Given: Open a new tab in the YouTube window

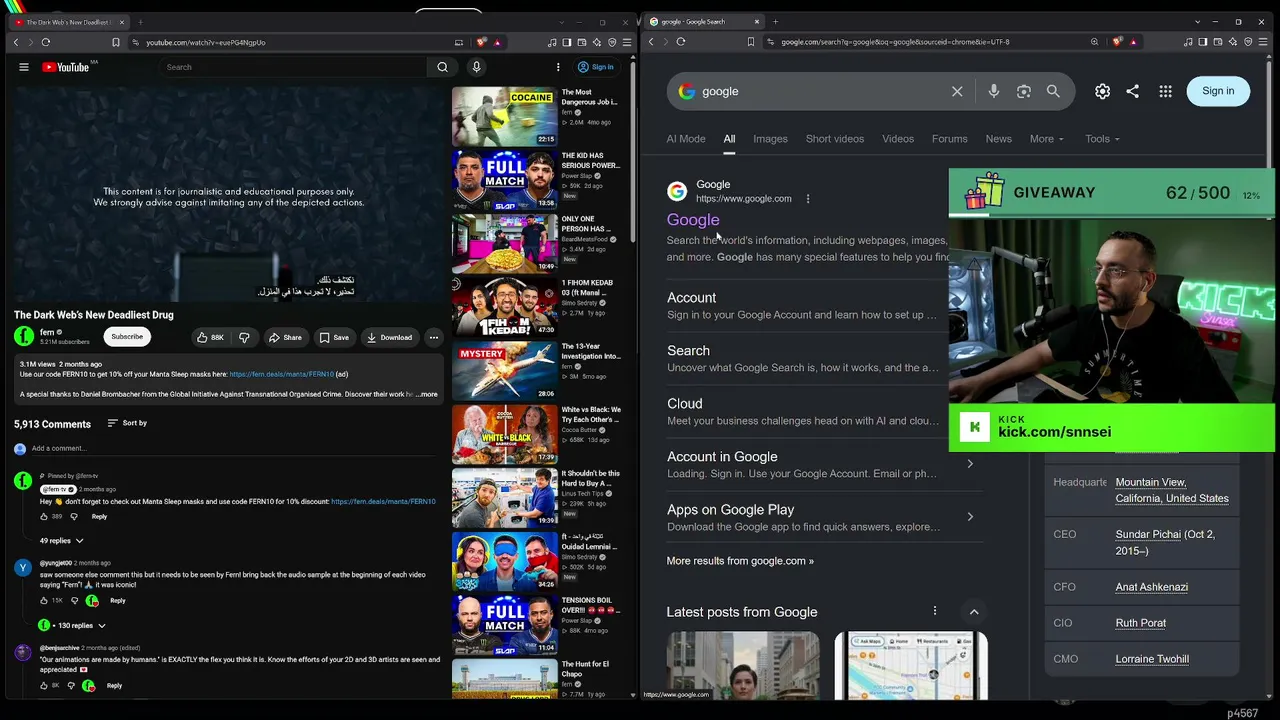Looking at the screenshot, I should (x=140, y=22).
